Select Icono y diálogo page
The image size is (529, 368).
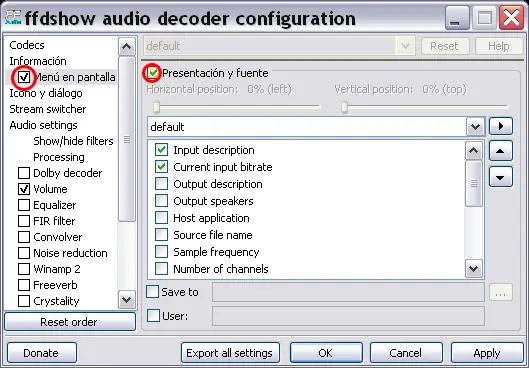click(46, 93)
